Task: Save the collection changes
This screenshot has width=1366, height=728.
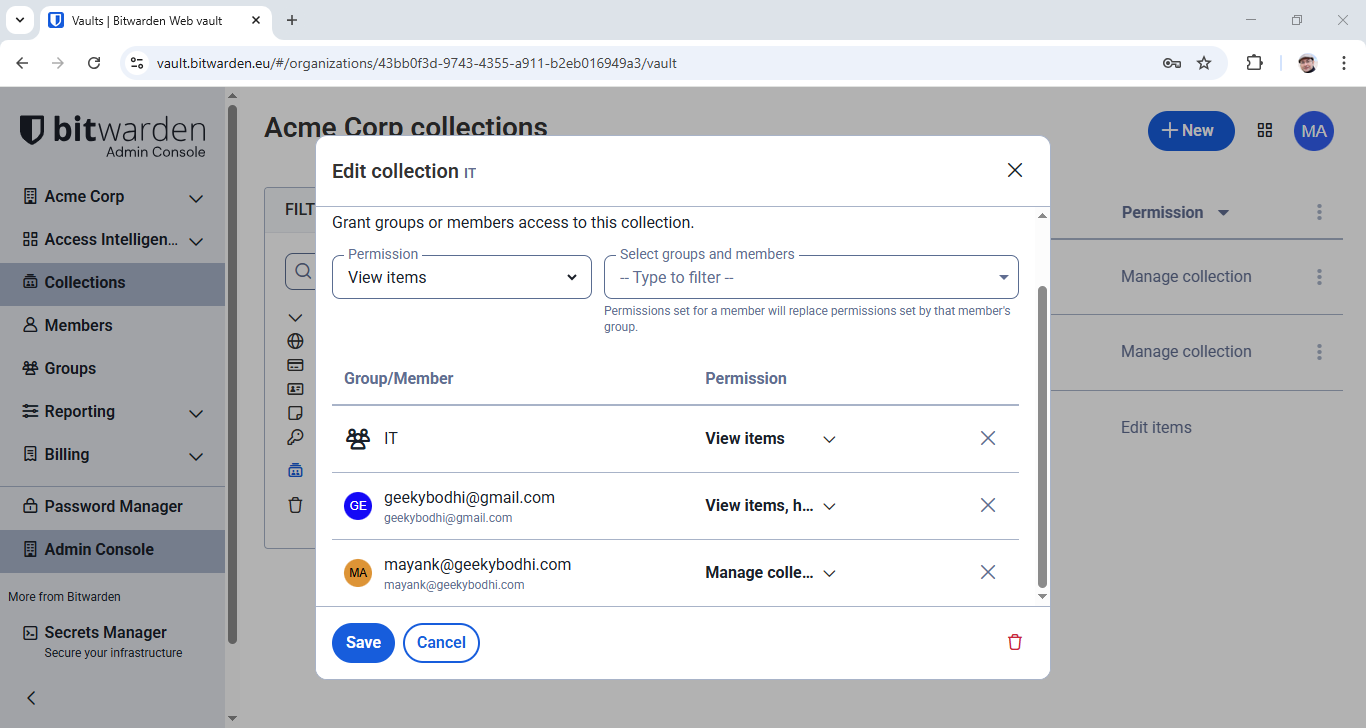Action: point(363,642)
